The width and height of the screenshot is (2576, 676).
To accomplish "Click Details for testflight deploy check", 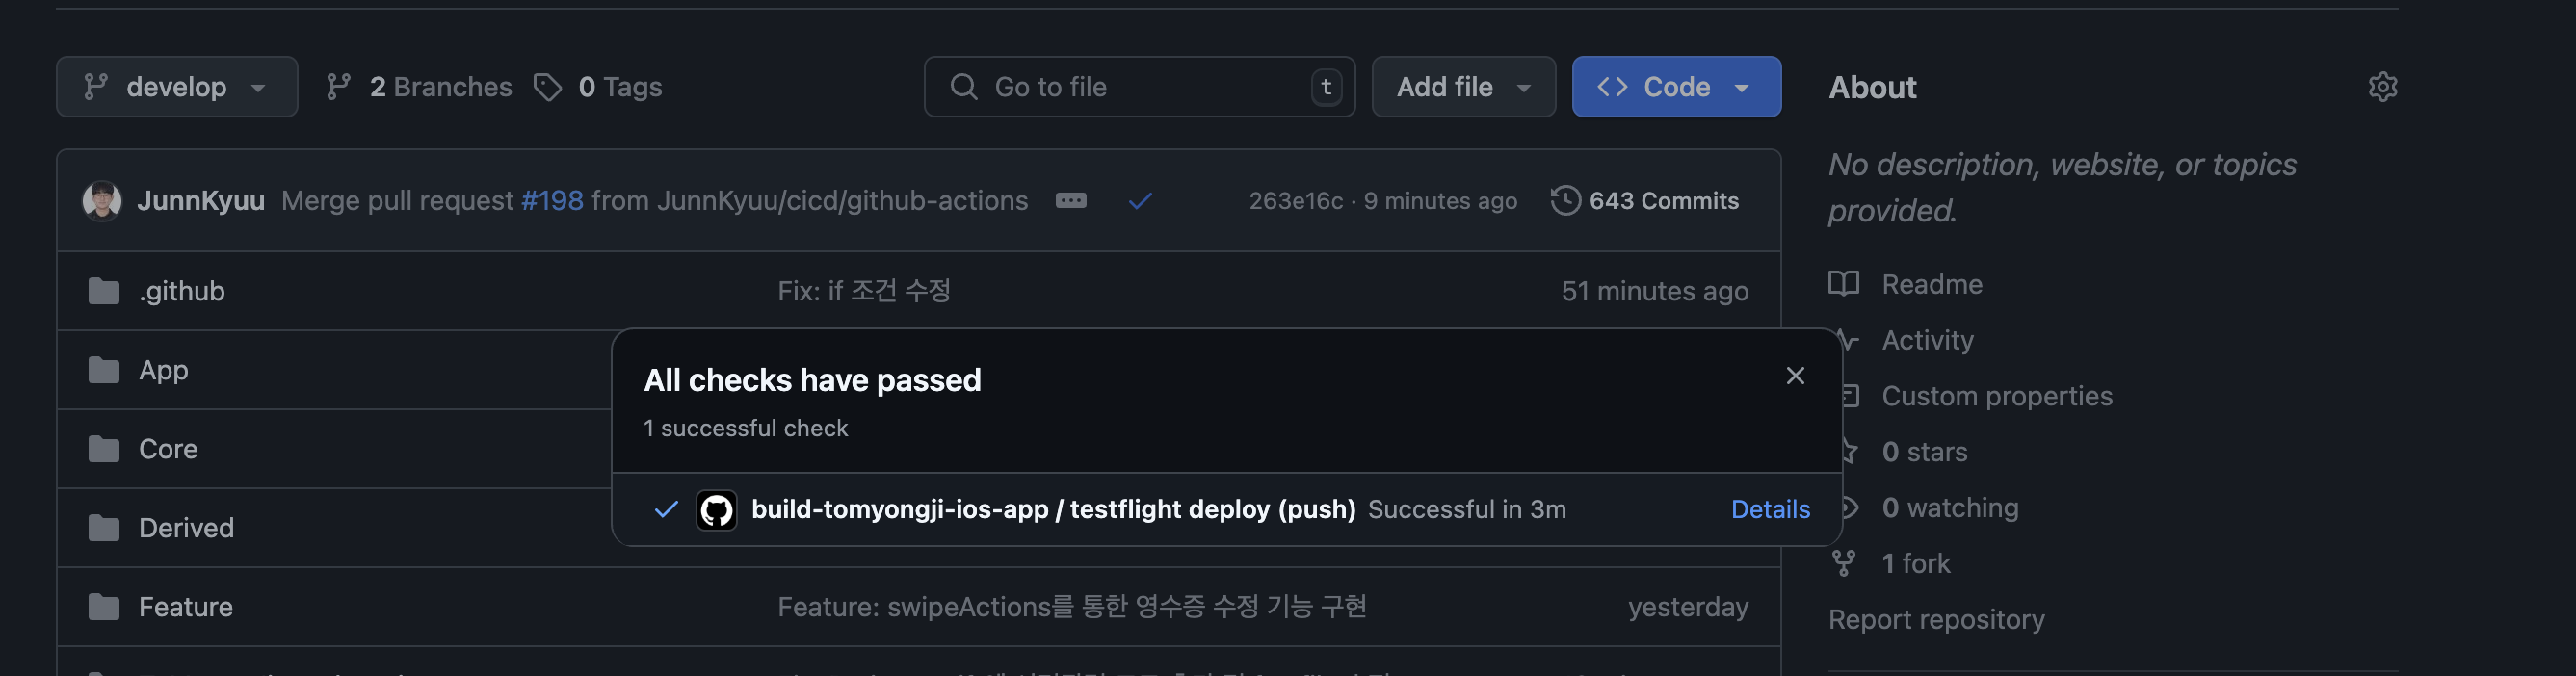I will pyautogui.click(x=1769, y=510).
